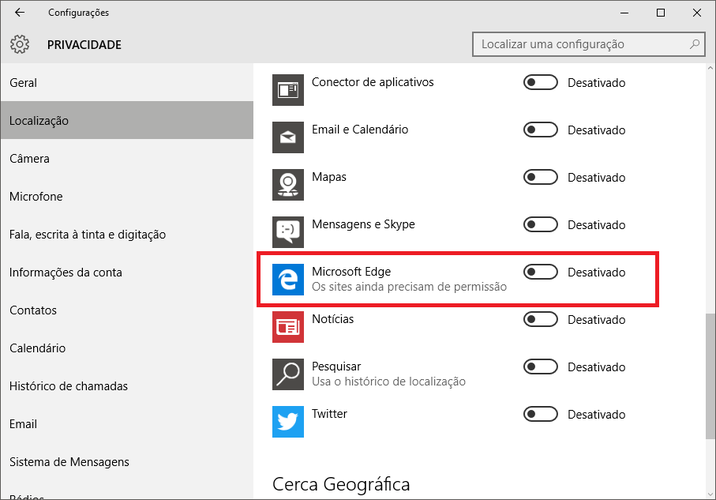Click the Notícias app icon
716x500 pixels.
click(288, 327)
